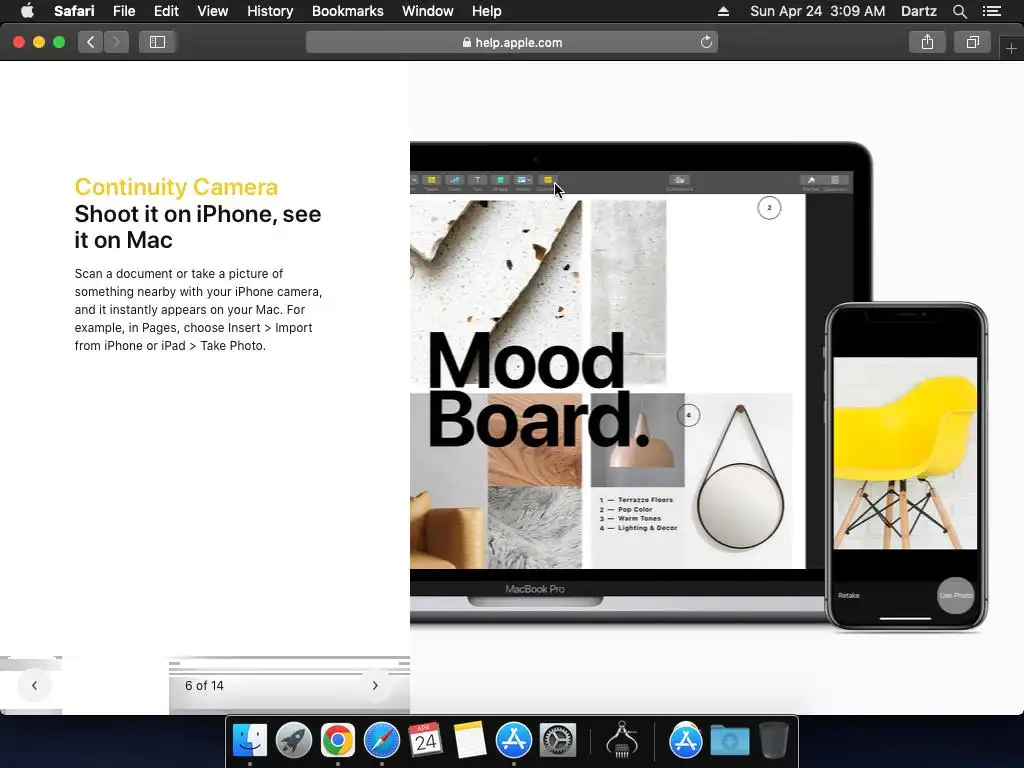Open Spotlight search
The width and height of the screenshot is (1024, 768).
959,11
